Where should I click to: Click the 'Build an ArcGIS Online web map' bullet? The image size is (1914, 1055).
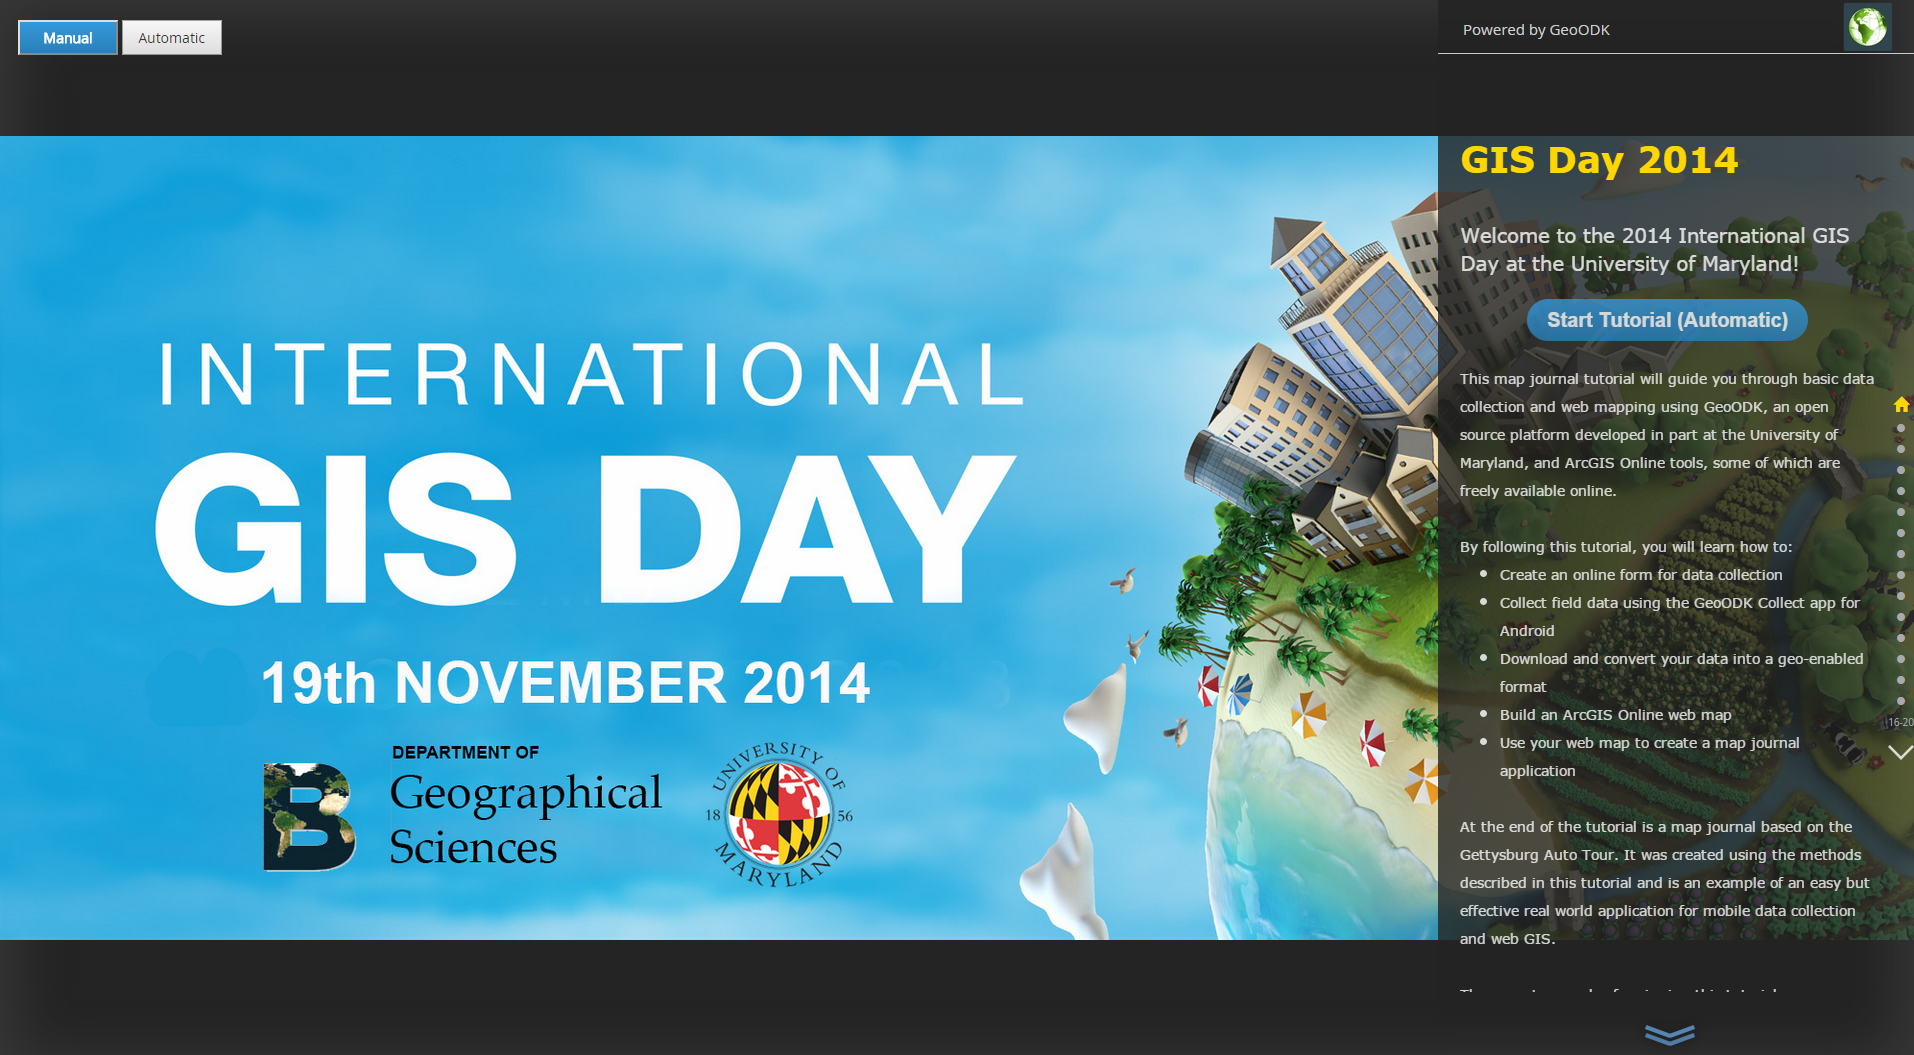pos(1615,715)
